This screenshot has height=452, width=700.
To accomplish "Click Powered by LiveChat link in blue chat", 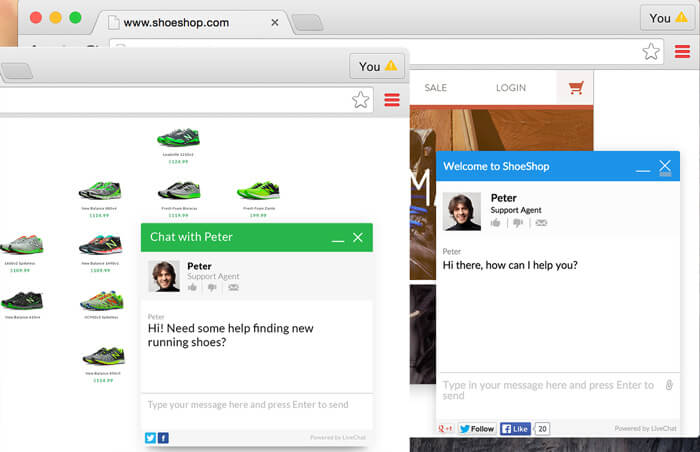I will click(x=646, y=428).
